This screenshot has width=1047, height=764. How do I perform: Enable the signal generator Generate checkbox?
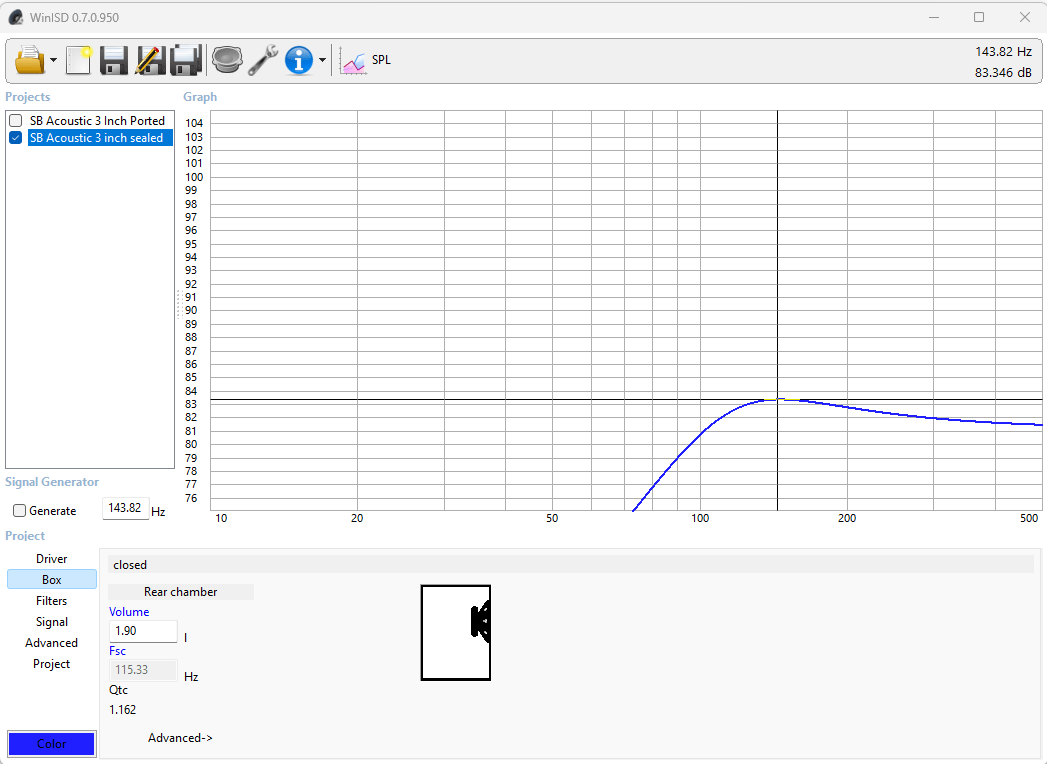click(19, 511)
